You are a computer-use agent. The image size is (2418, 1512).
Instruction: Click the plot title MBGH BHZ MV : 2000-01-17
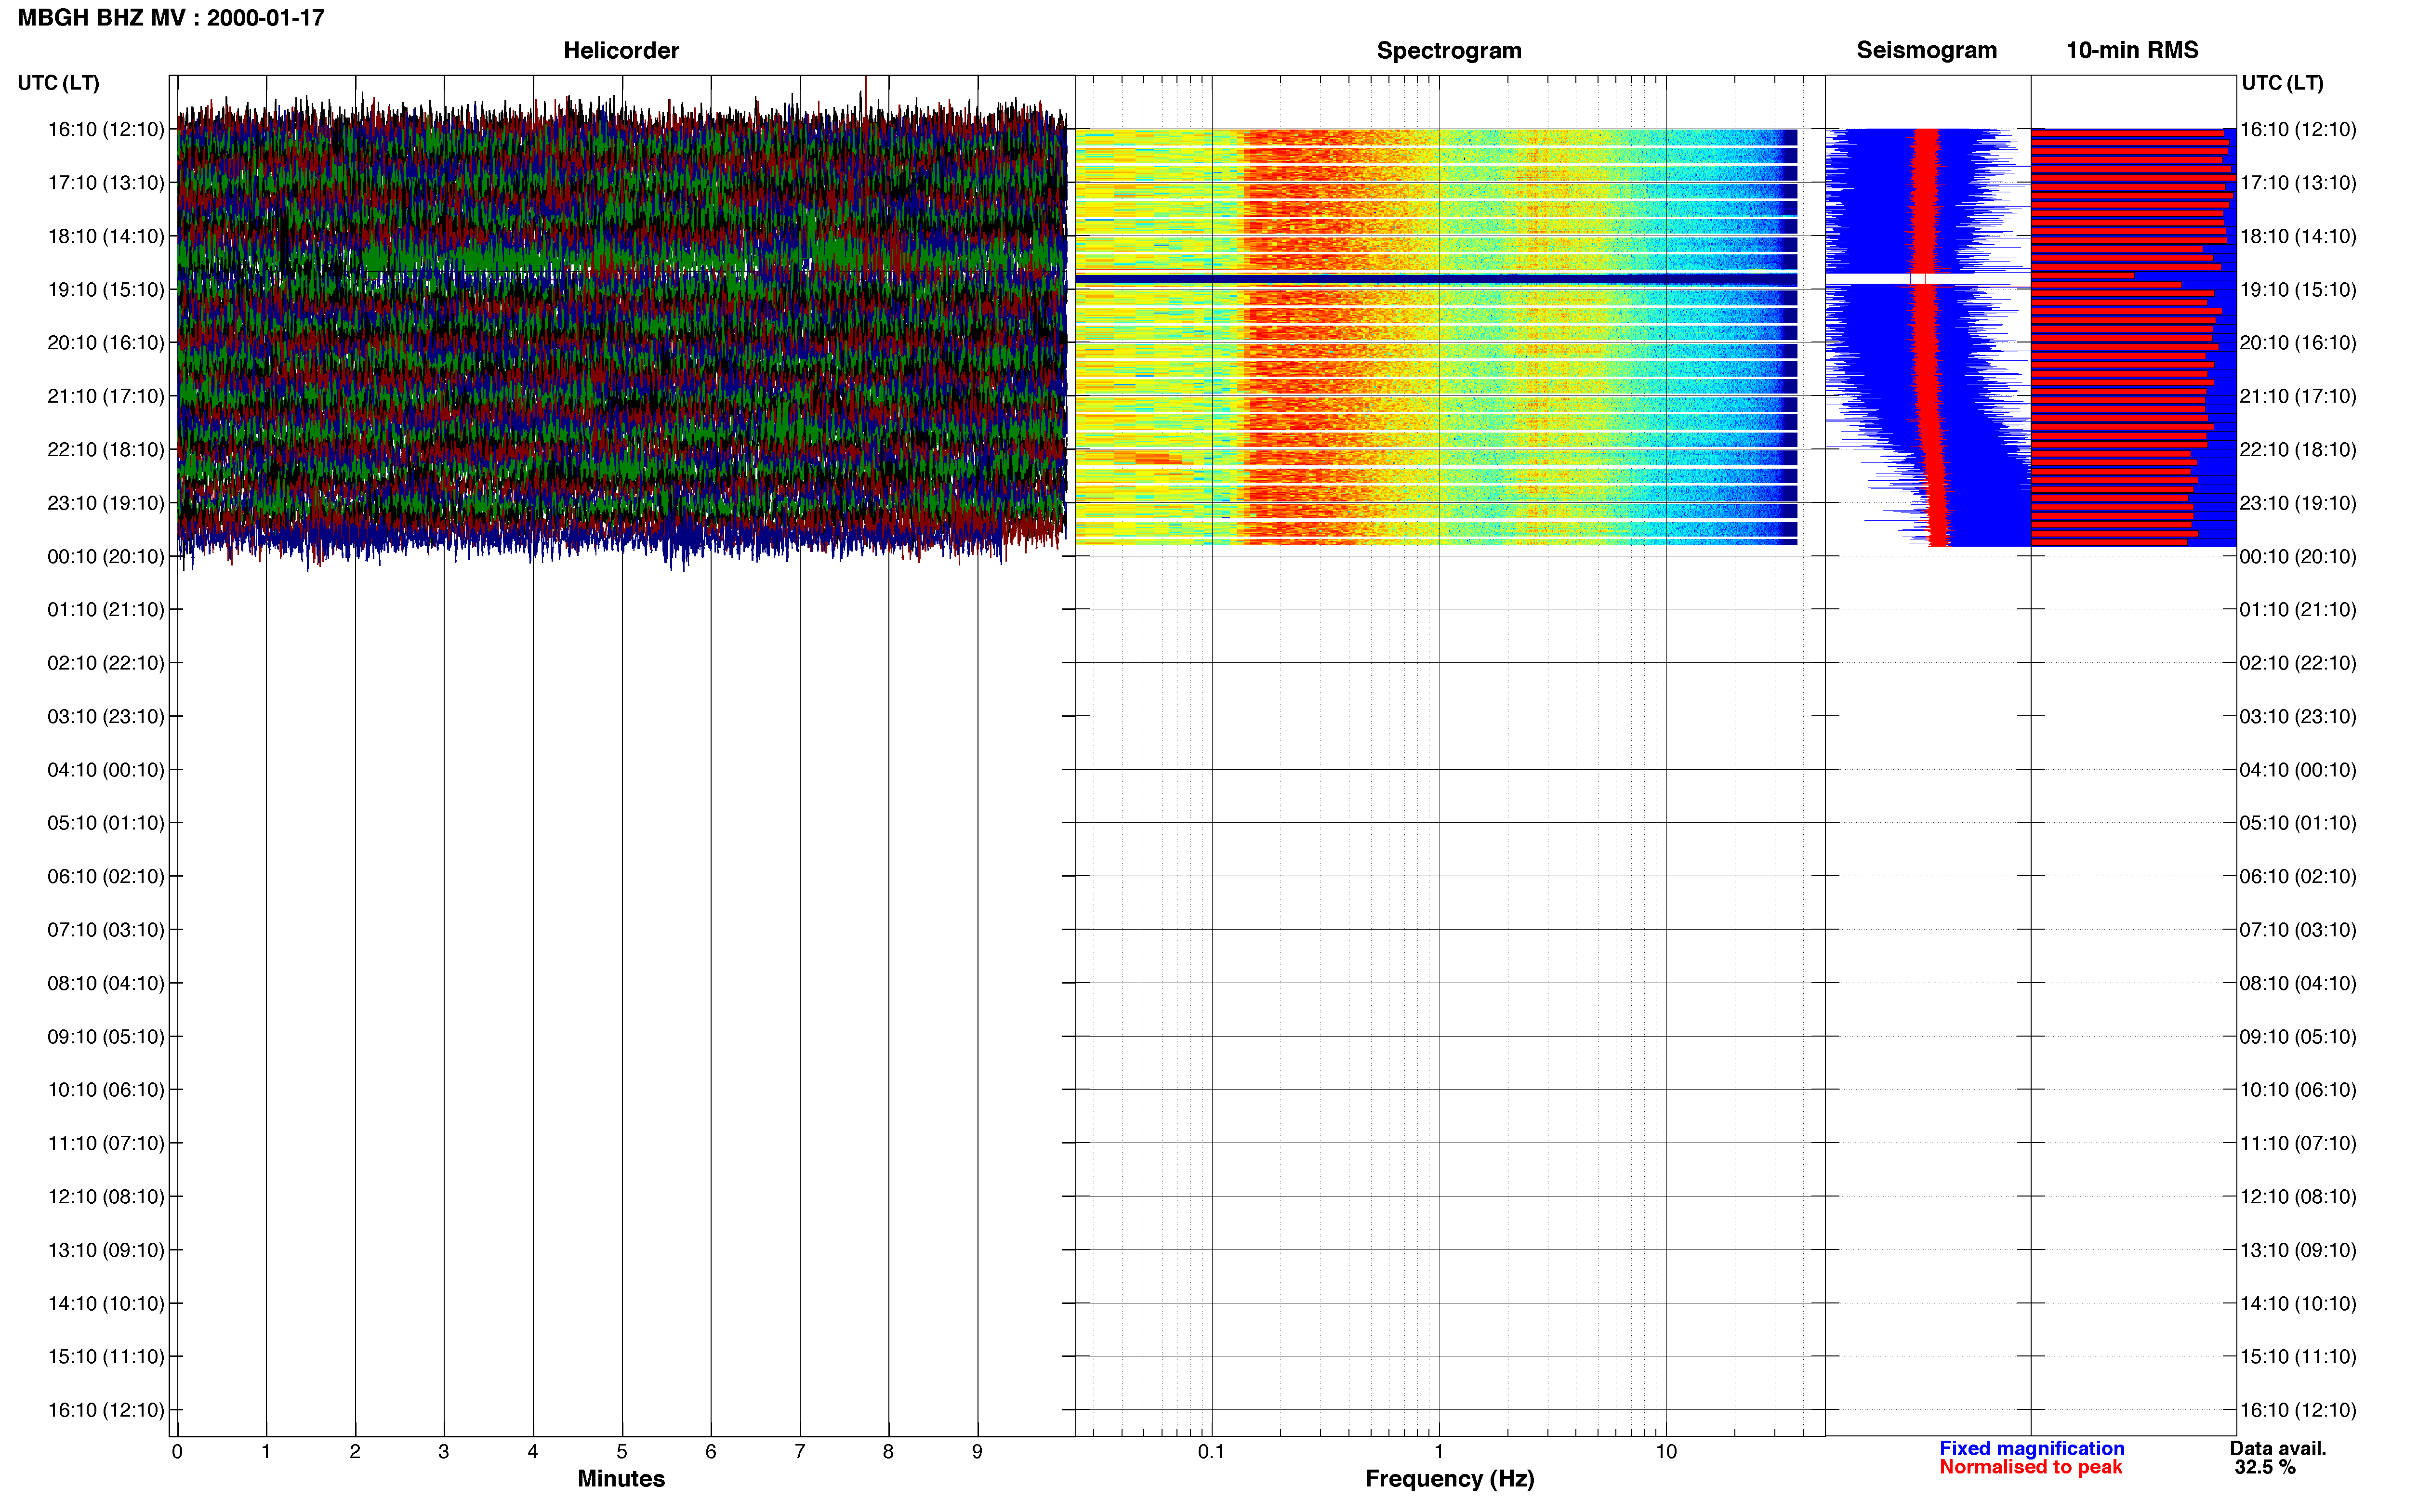click(x=171, y=18)
